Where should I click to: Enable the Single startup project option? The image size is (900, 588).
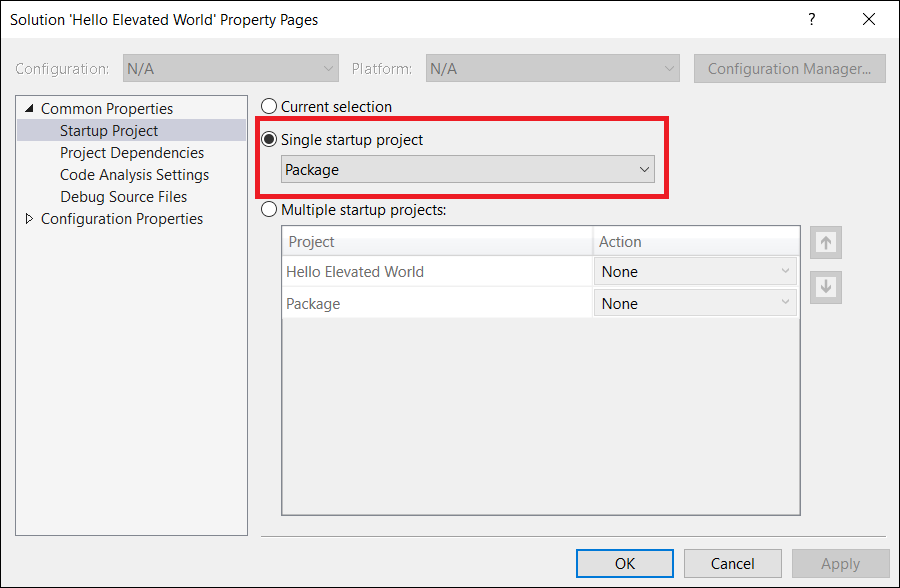click(x=268, y=140)
